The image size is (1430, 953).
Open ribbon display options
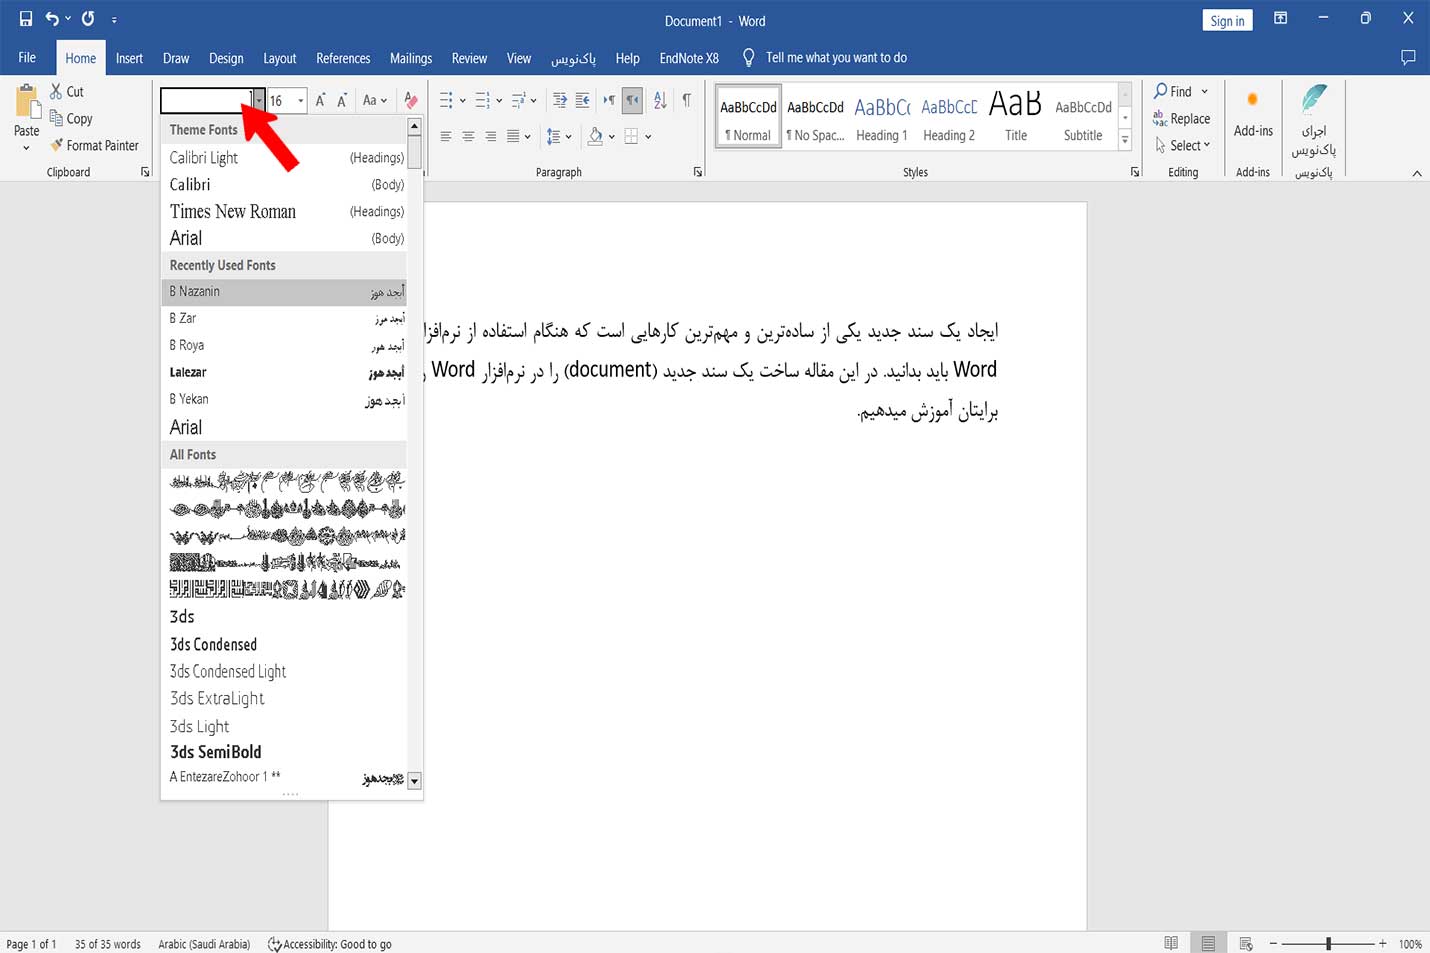(x=1280, y=18)
